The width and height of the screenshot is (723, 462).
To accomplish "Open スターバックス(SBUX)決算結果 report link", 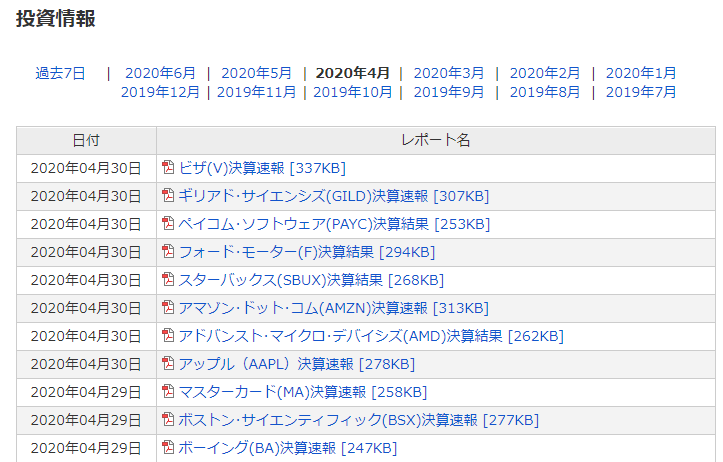I will click(x=311, y=280).
